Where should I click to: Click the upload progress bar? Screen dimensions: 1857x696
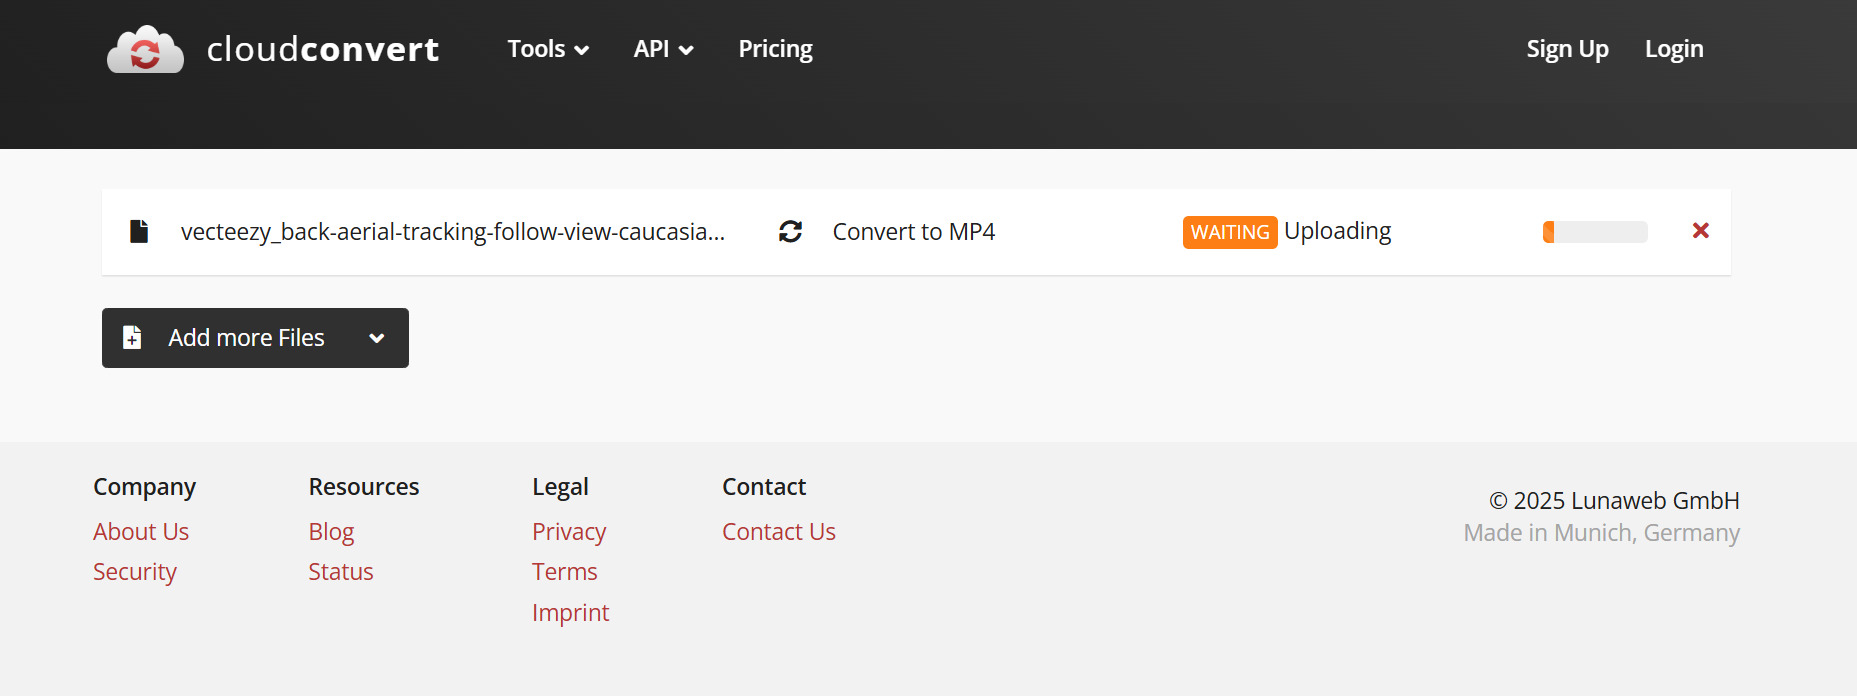pos(1595,232)
